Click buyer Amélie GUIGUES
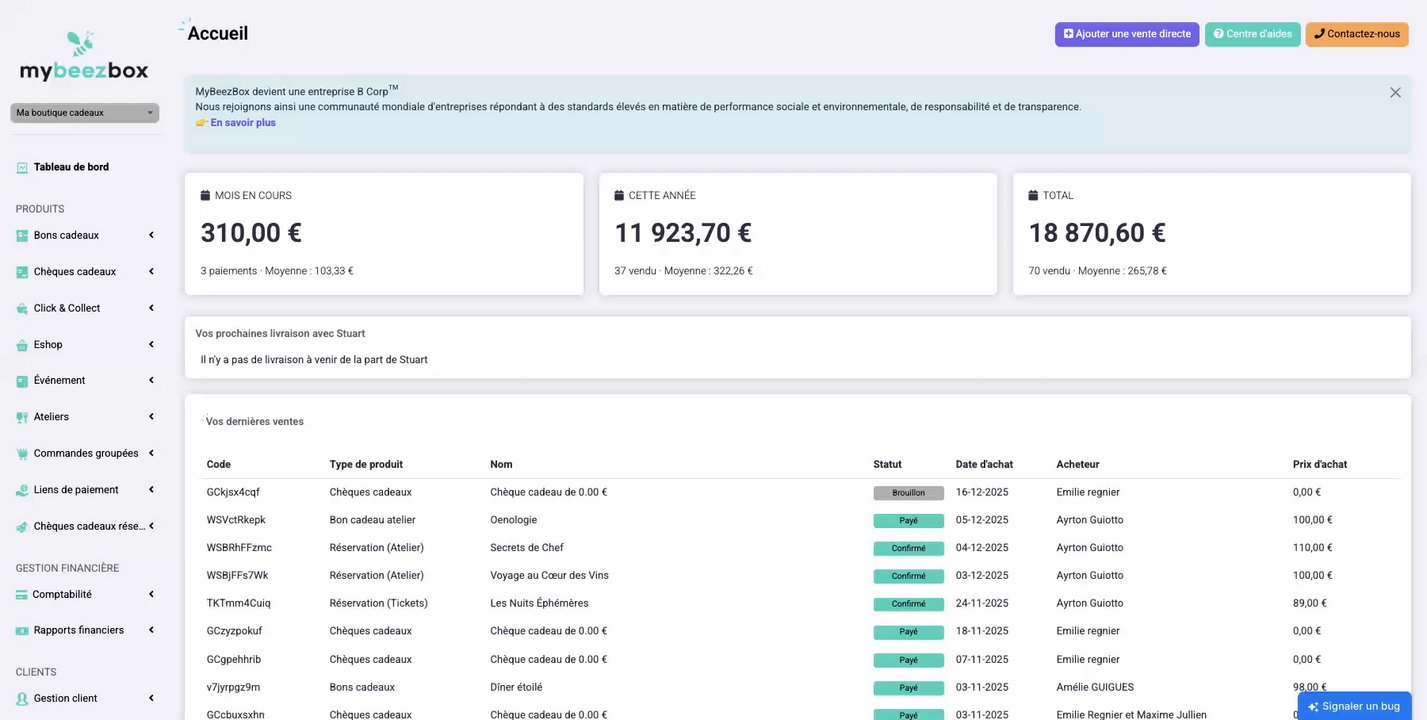Screen dimensions: 1427x720 [x=1095, y=687]
